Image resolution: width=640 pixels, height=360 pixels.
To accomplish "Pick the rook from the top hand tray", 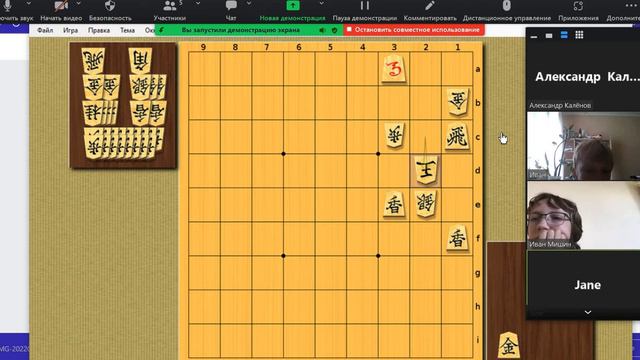I will (x=93, y=61).
